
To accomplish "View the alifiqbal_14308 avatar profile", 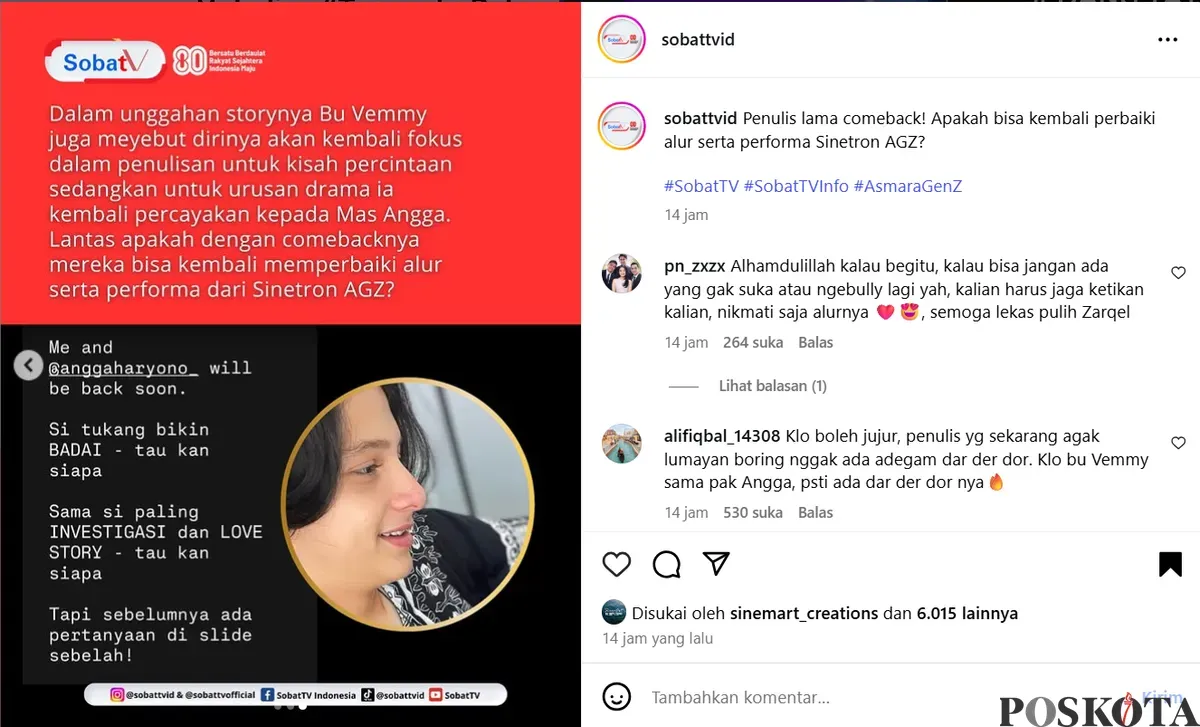I will click(622, 443).
